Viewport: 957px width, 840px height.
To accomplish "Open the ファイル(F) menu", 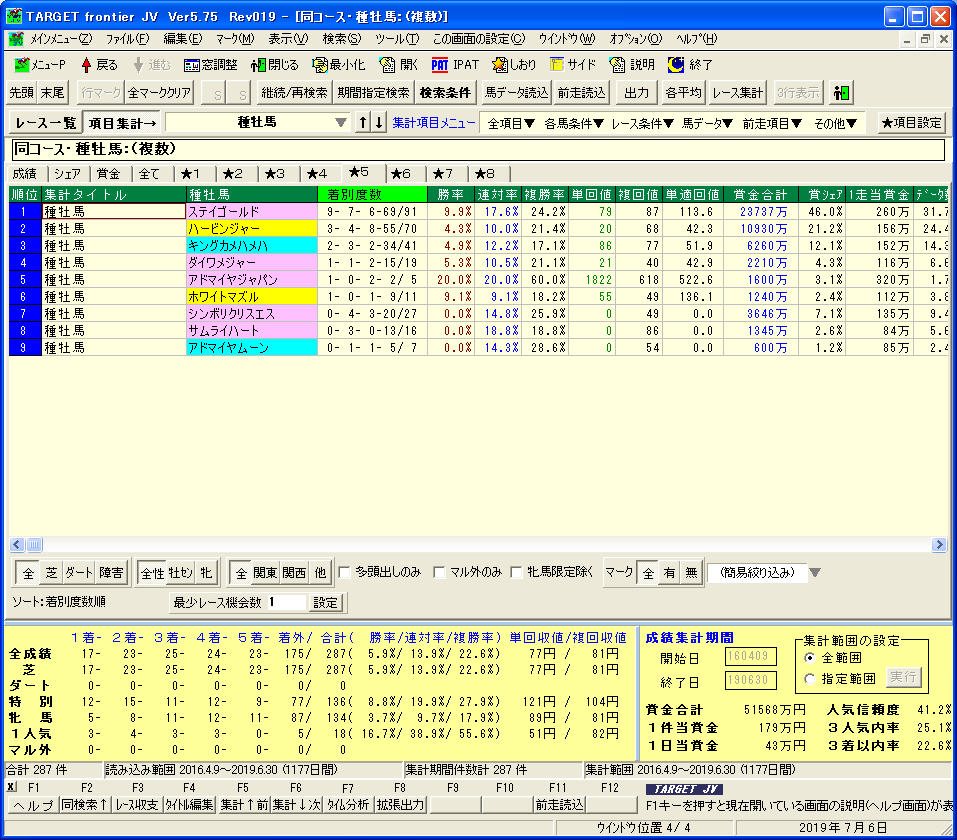I will 127,39.
